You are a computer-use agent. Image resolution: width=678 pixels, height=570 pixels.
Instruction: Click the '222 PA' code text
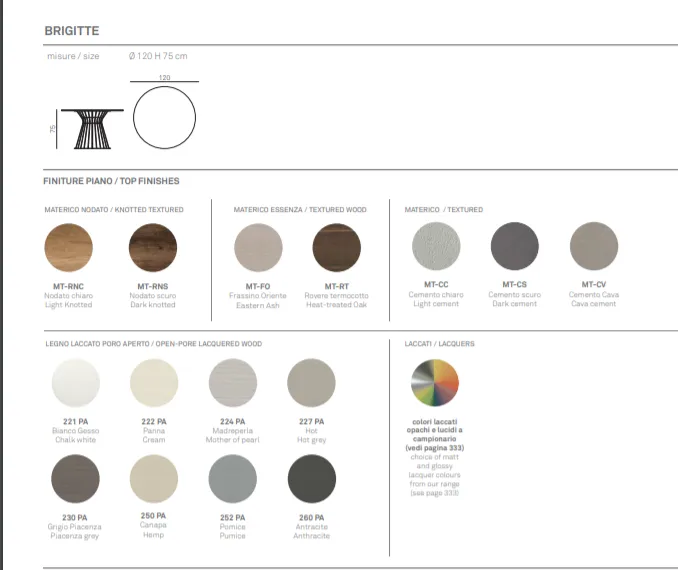click(x=154, y=421)
